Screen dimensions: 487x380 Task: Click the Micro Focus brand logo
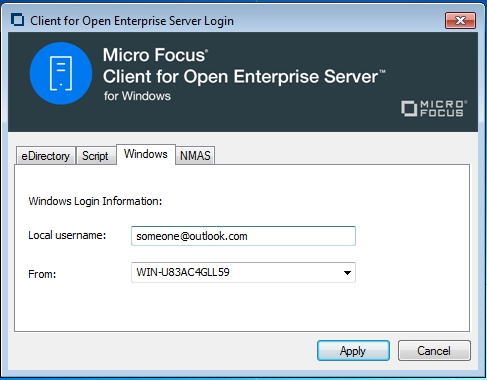pyautogui.click(x=434, y=109)
